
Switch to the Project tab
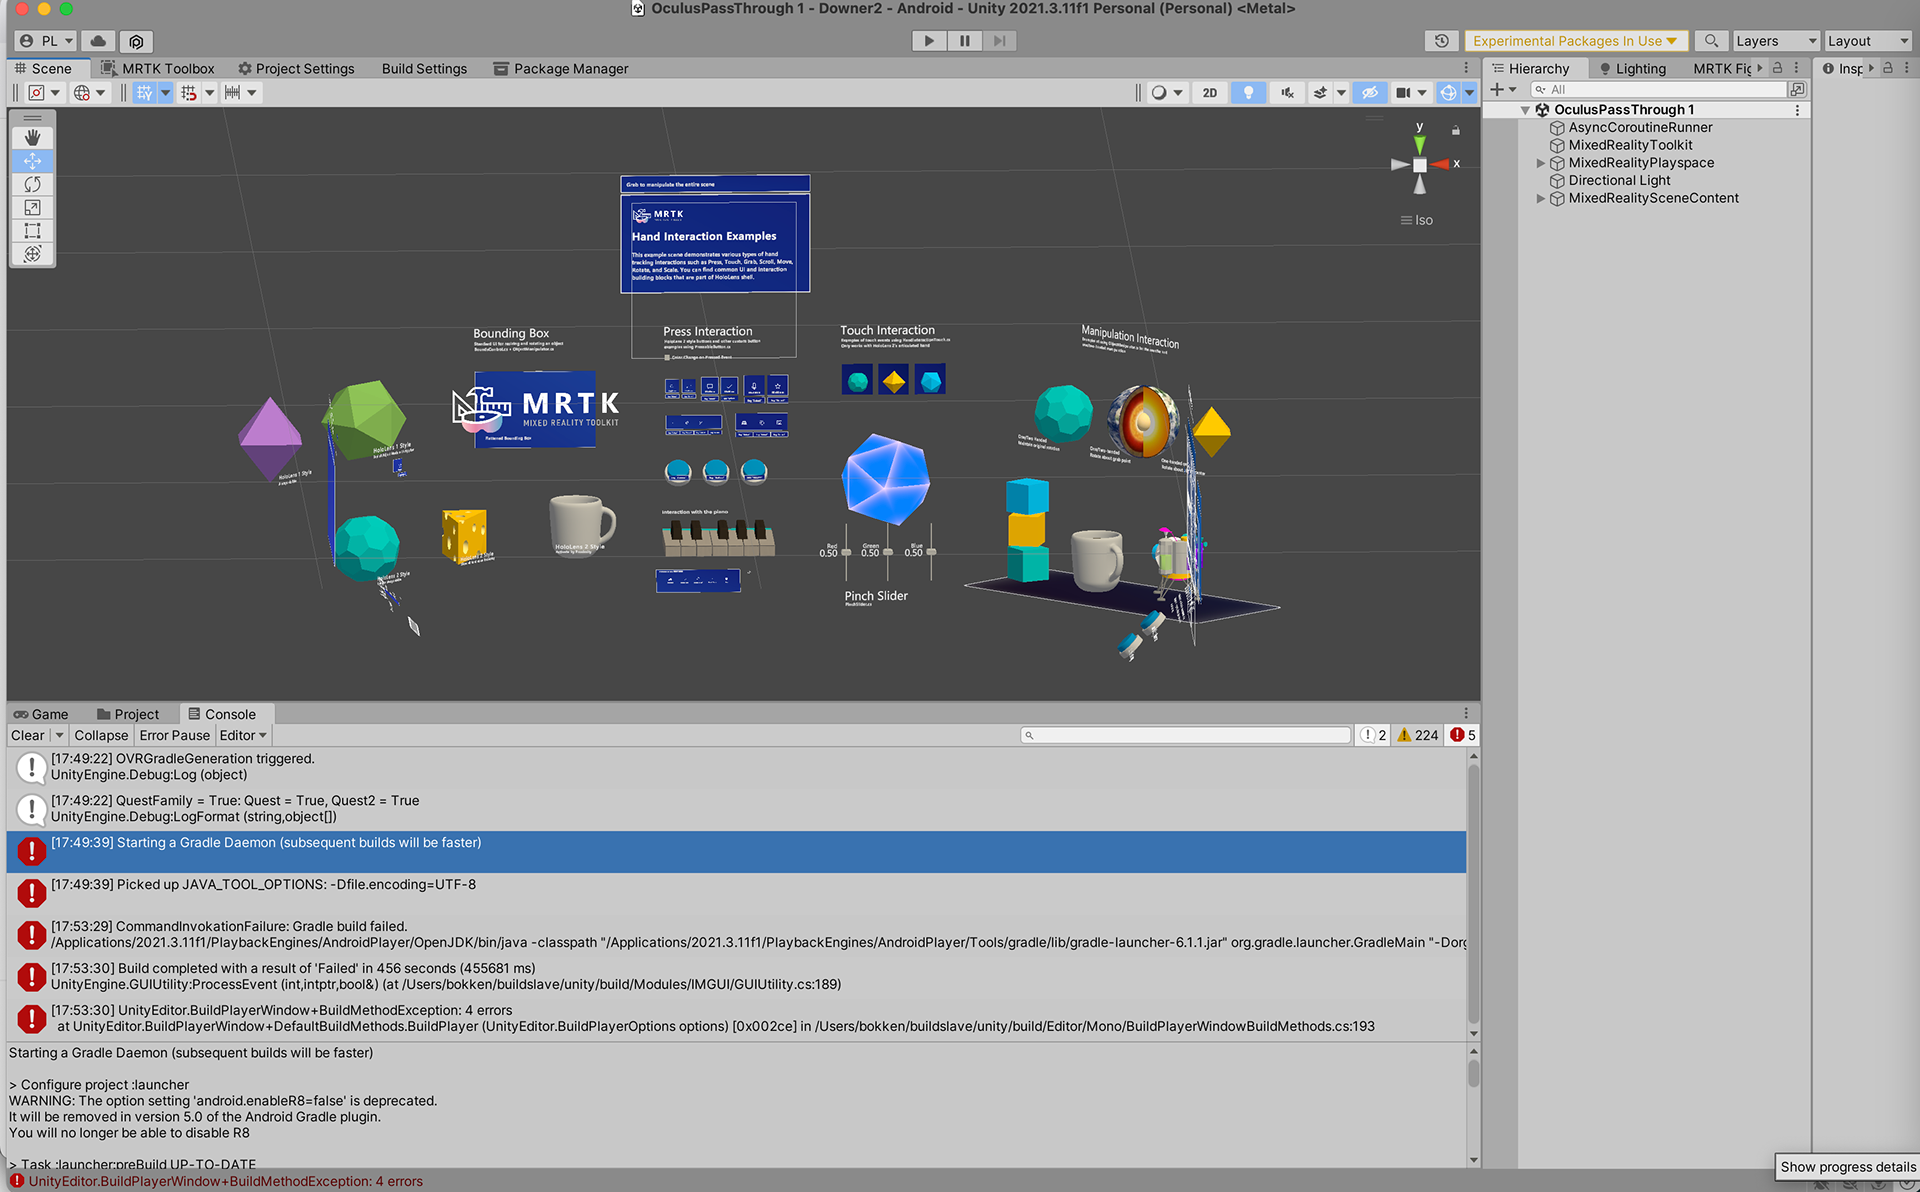pyautogui.click(x=128, y=714)
